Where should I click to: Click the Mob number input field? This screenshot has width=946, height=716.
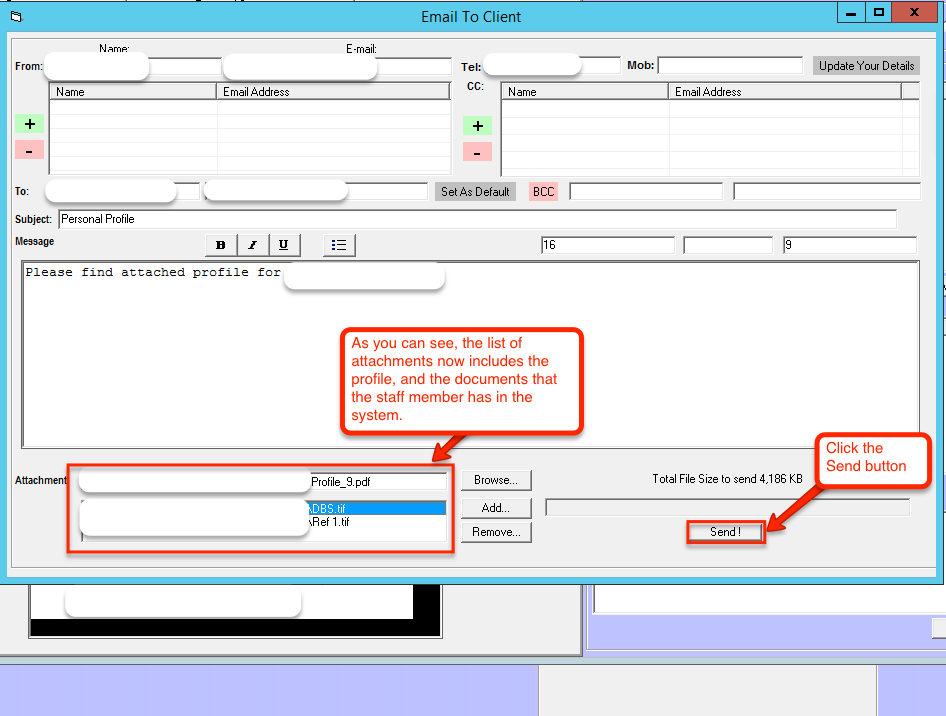729,66
